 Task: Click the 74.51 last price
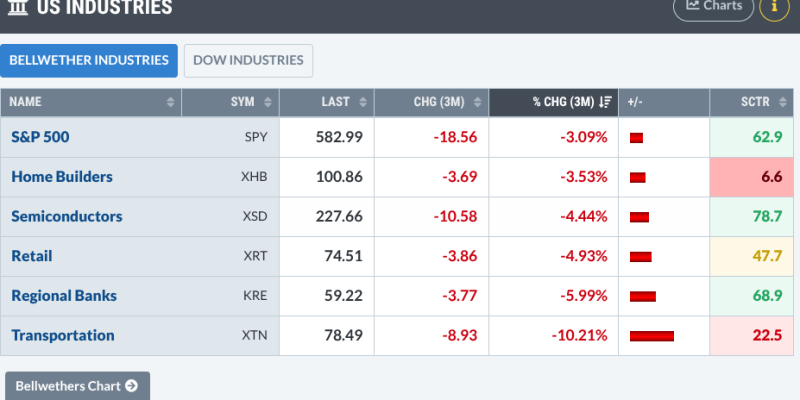coord(343,256)
